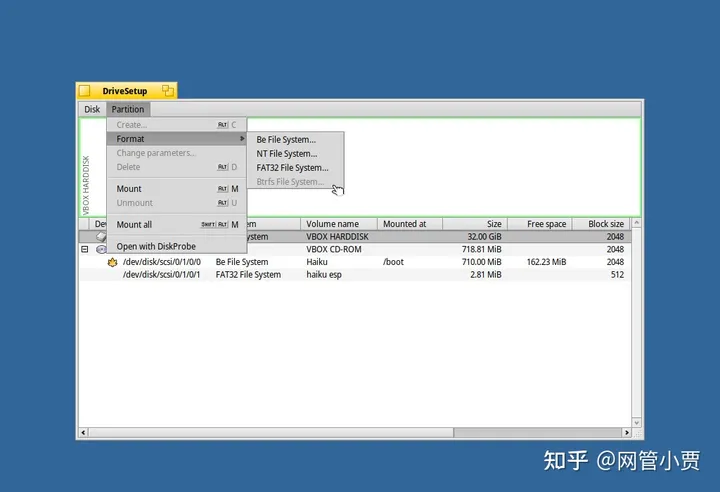
Task: Sort by the Volume name column header
Action: pyautogui.click(x=339, y=224)
